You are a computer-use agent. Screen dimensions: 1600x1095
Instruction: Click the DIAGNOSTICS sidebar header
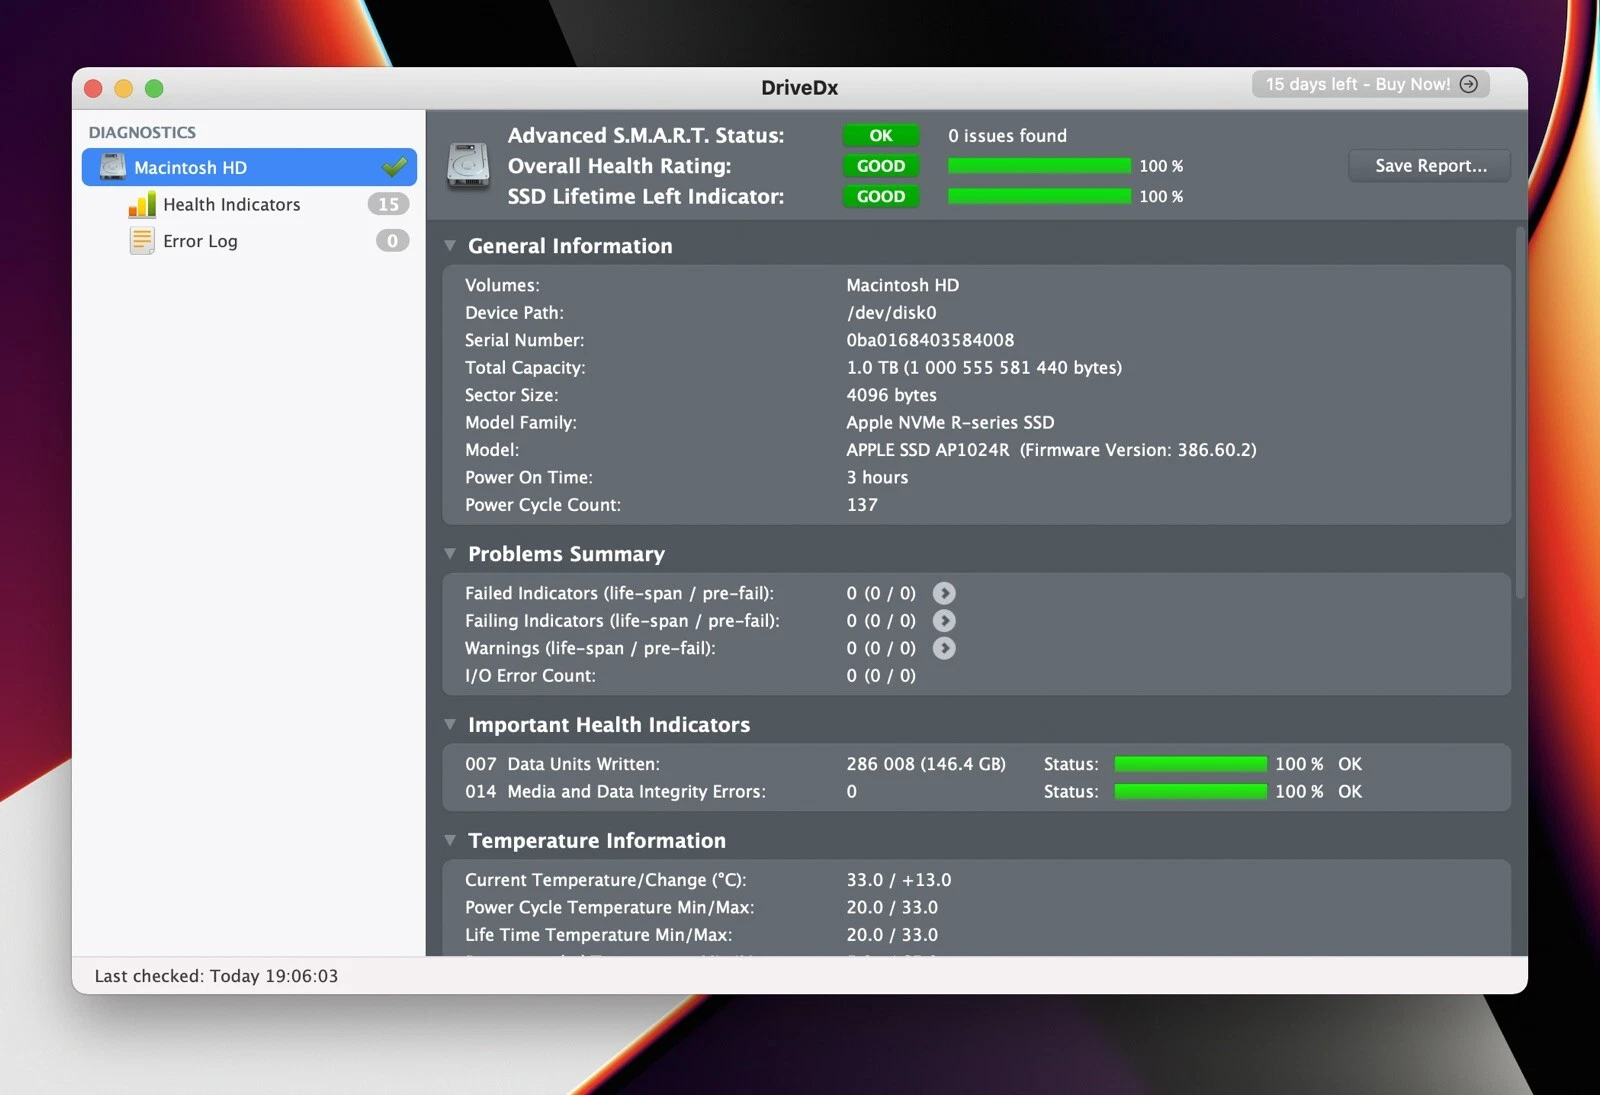click(x=142, y=132)
